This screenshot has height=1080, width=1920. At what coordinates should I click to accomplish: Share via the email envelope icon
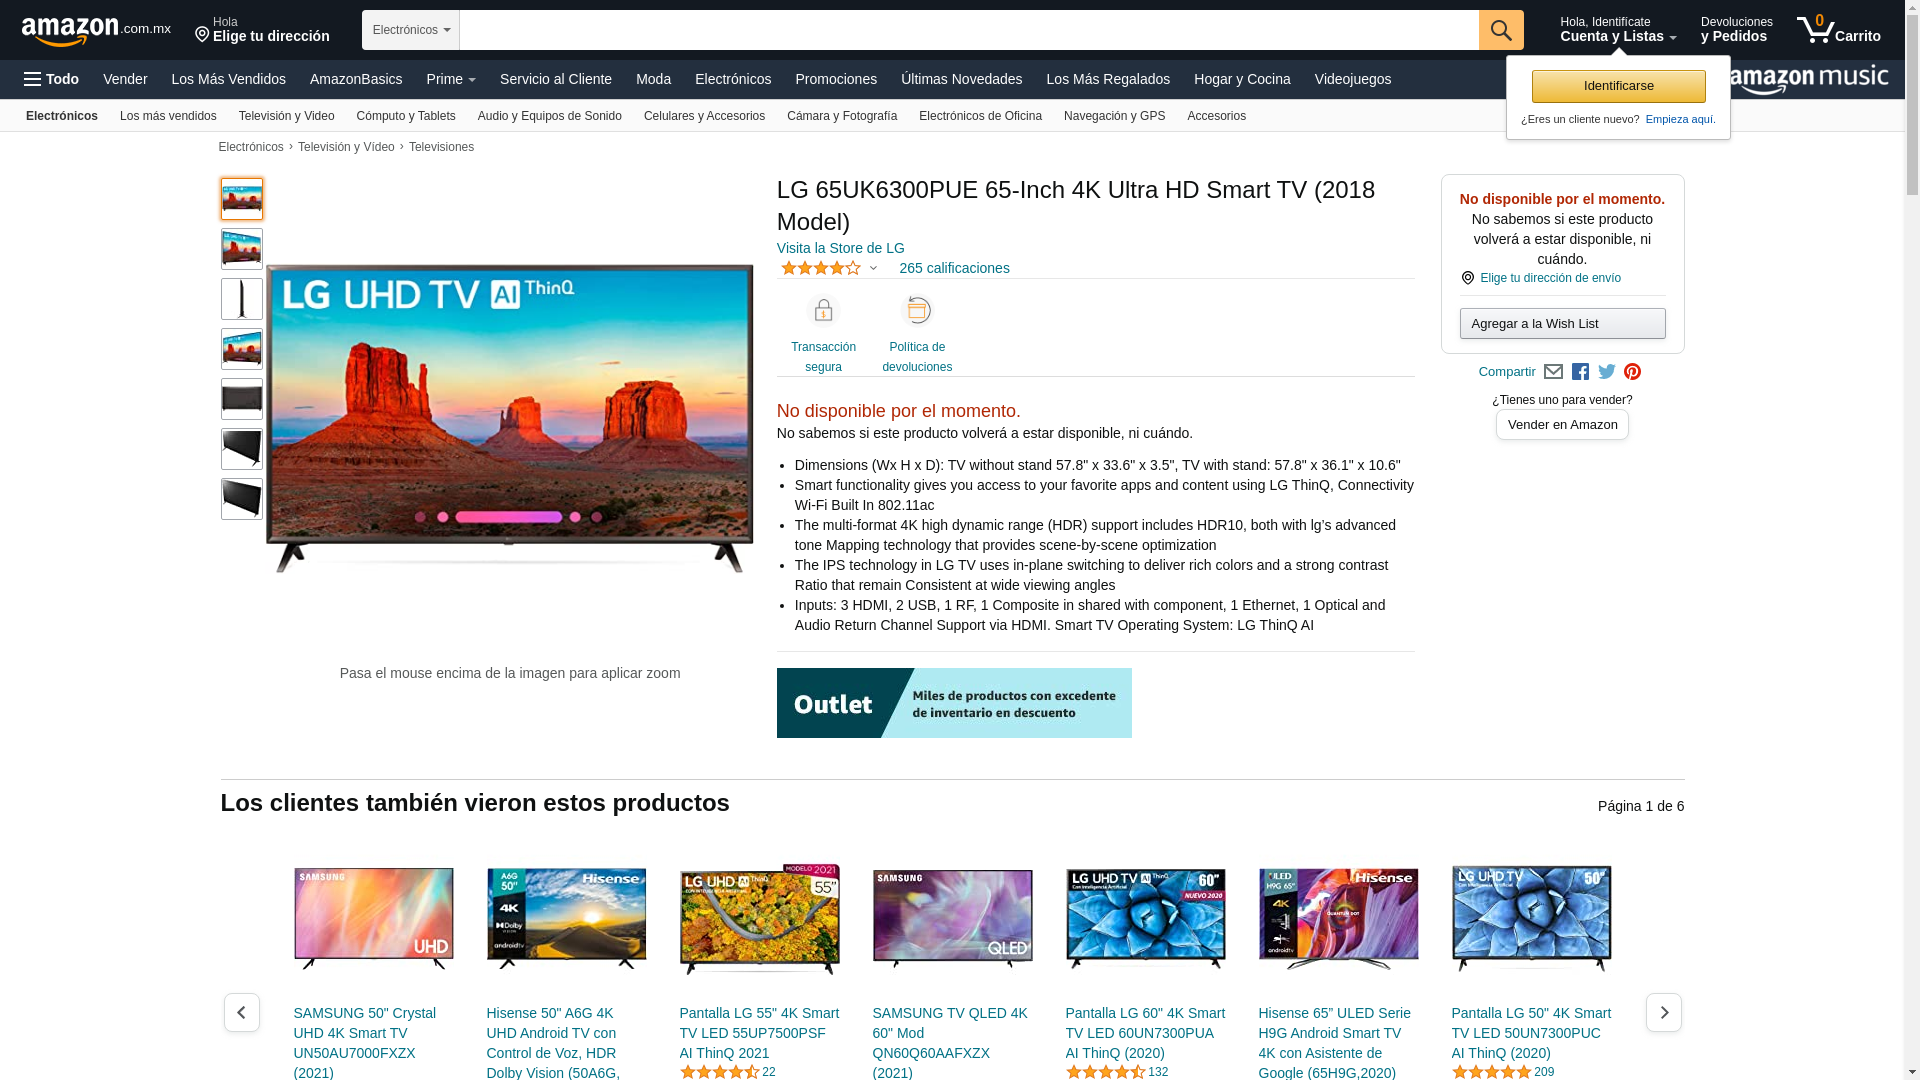point(1553,372)
